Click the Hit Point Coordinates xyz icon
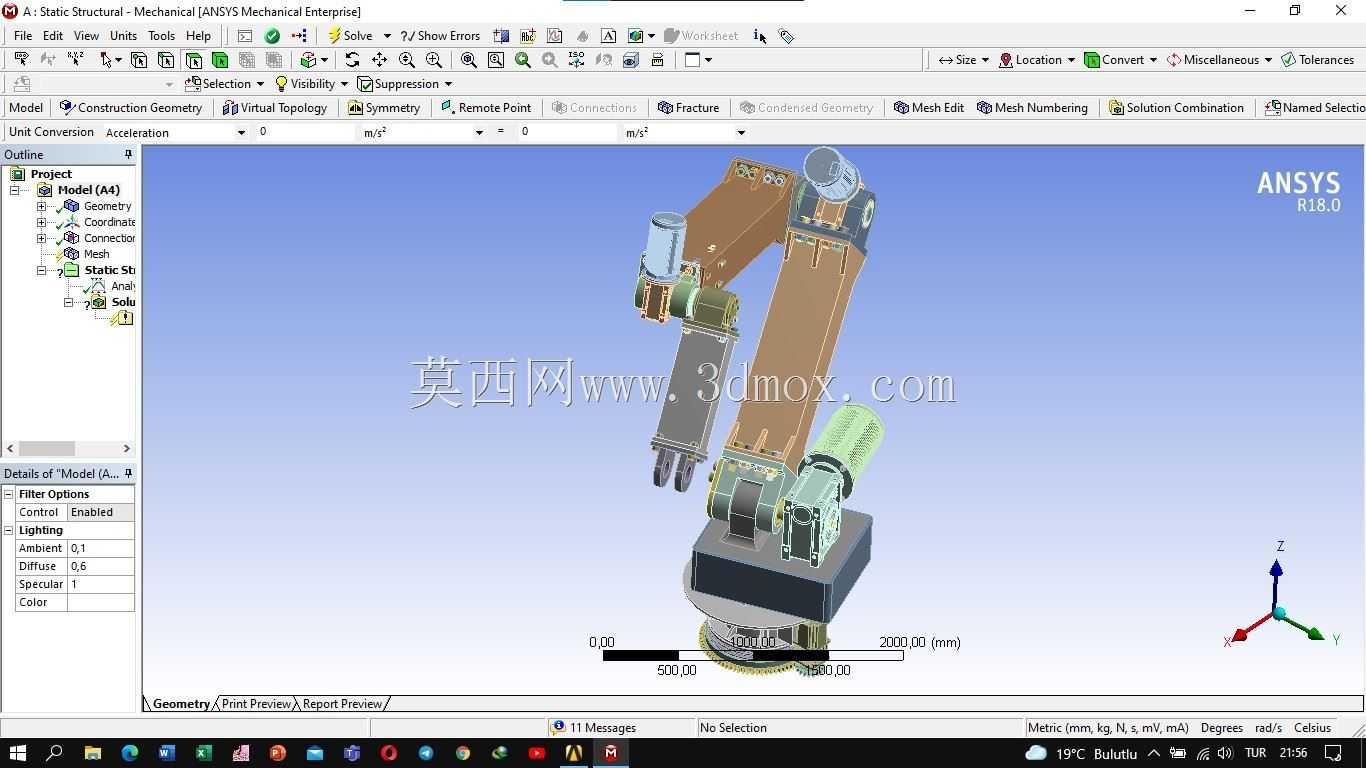The image size is (1366, 768). pyautogui.click(x=75, y=60)
